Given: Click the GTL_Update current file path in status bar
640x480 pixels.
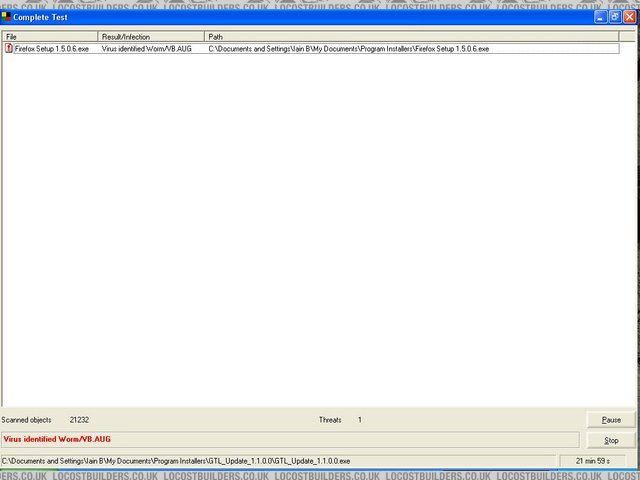Looking at the screenshot, I should (x=176, y=461).
